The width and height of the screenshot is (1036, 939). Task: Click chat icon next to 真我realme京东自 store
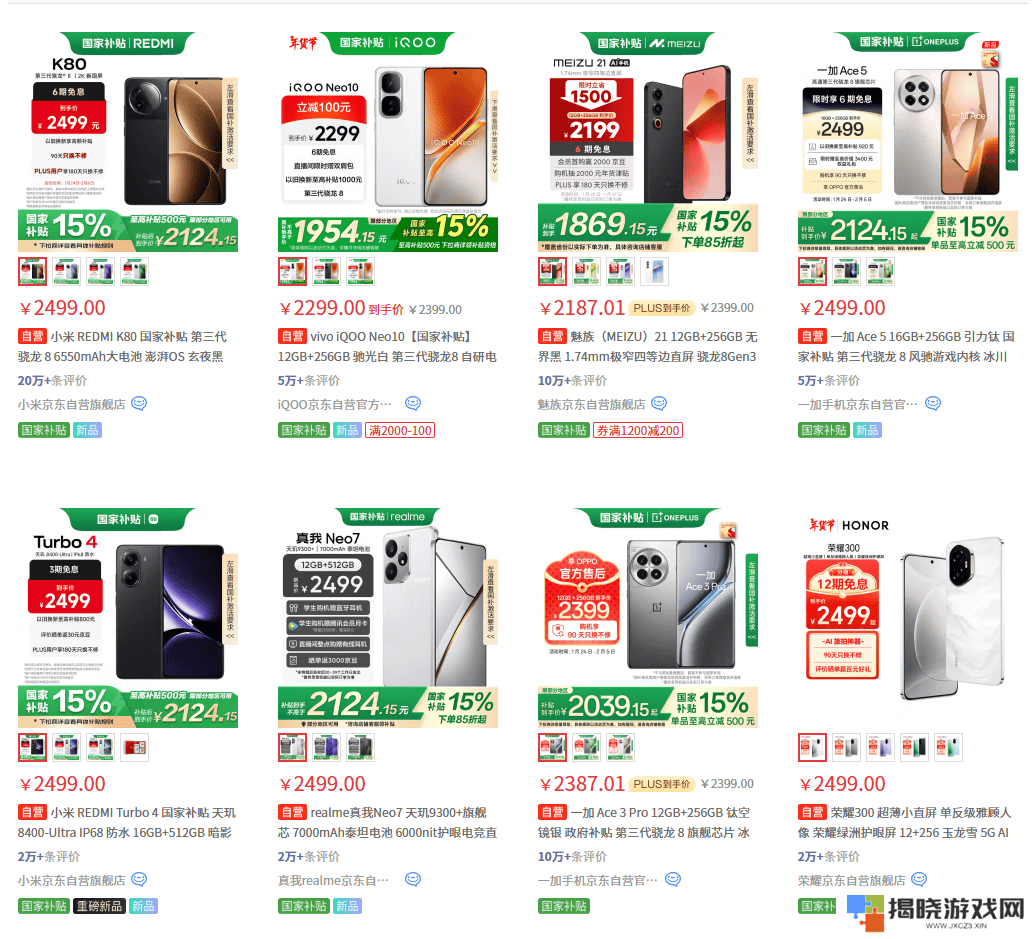pos(413,879)
